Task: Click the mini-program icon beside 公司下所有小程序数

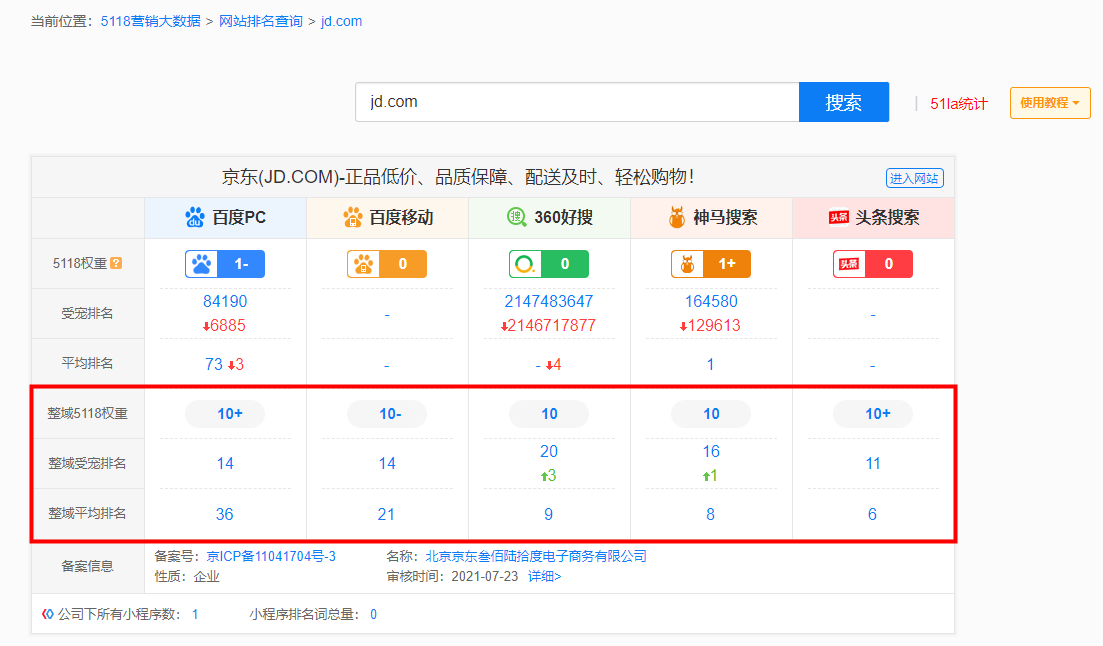Action: [48, 614]
